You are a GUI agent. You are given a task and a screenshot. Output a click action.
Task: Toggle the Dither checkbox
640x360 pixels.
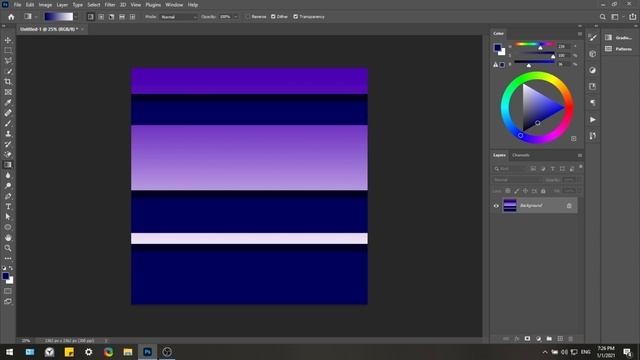273,17
